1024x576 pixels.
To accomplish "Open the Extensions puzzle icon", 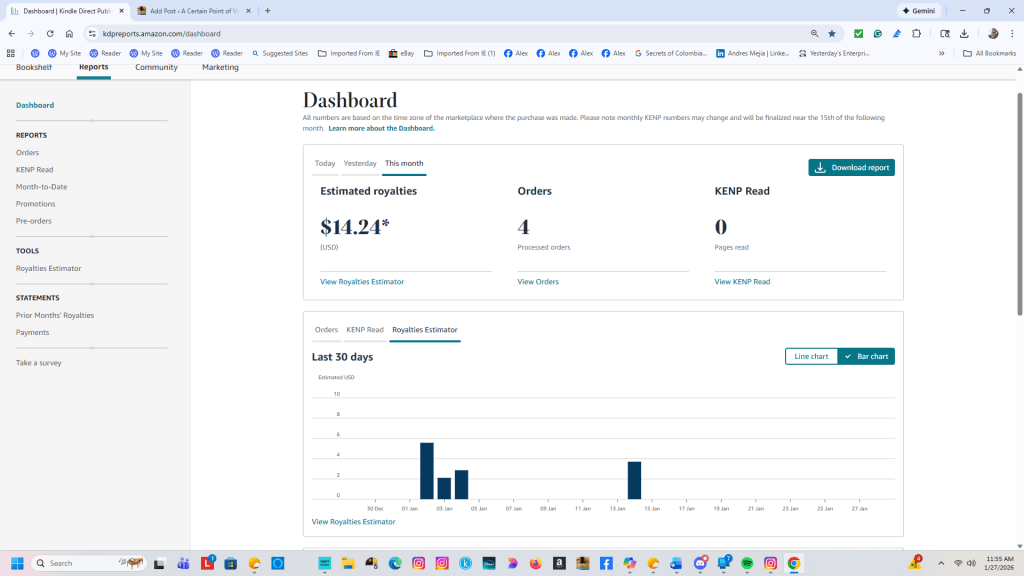I will (x=917, y=33).
